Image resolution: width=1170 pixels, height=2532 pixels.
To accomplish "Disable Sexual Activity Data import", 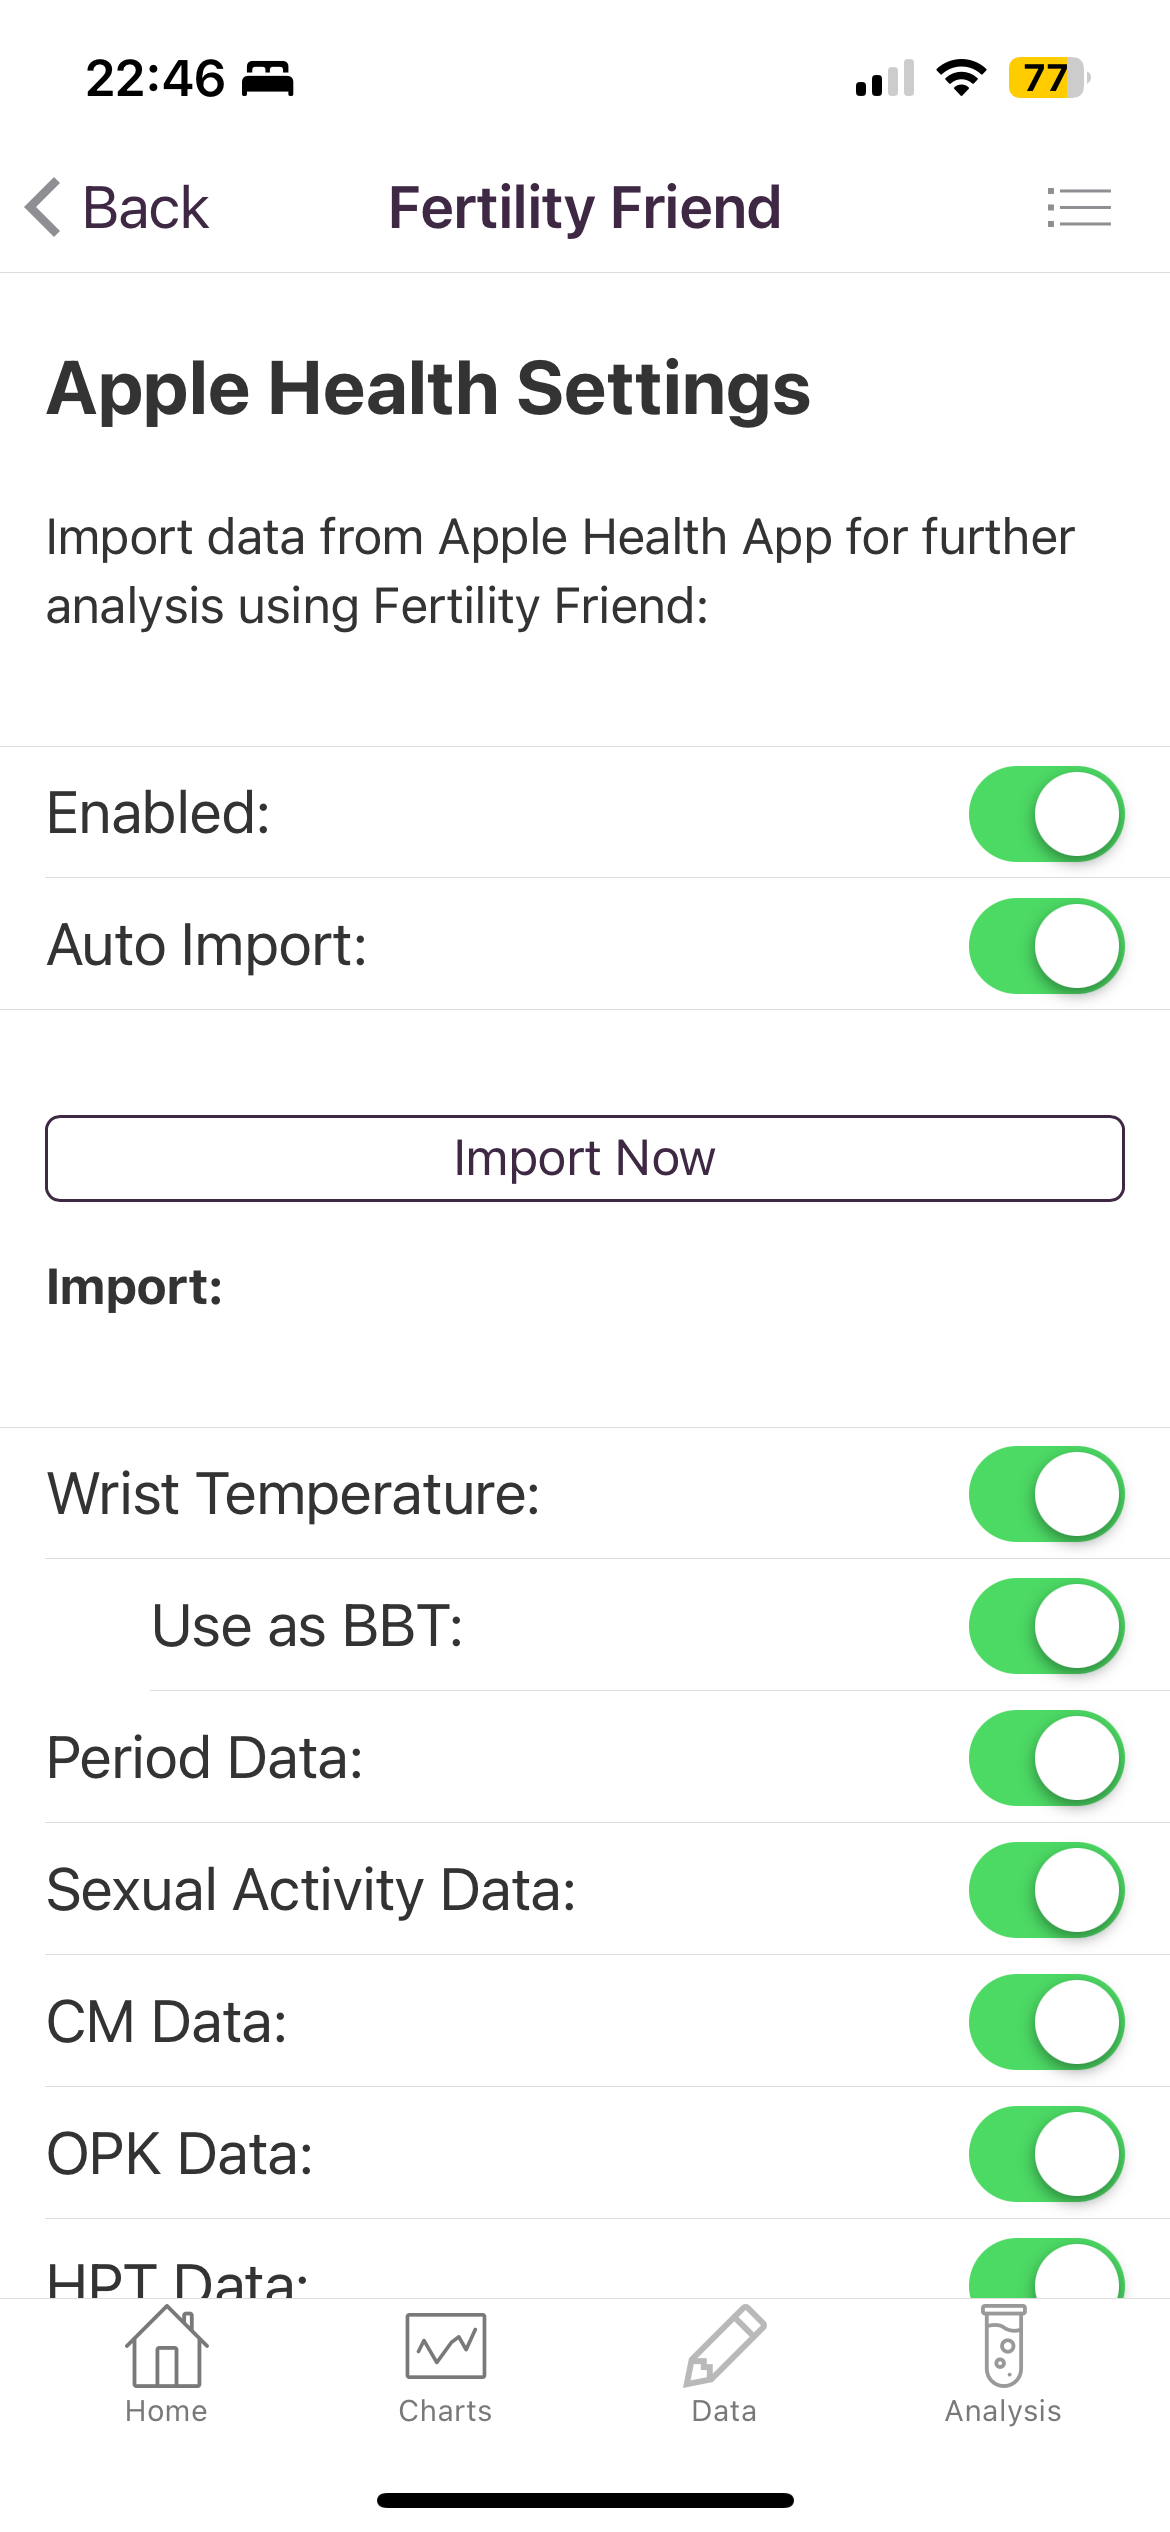I will tap(1046, 1890).
